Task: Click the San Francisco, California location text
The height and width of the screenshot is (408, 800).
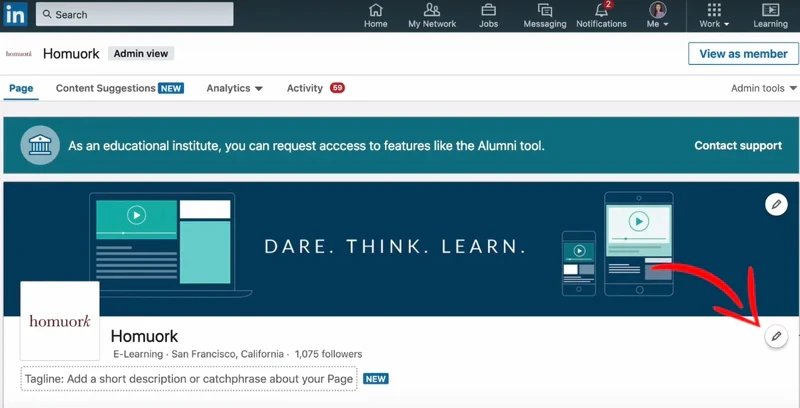Action: pyautogui.click(x=228, y=354)
